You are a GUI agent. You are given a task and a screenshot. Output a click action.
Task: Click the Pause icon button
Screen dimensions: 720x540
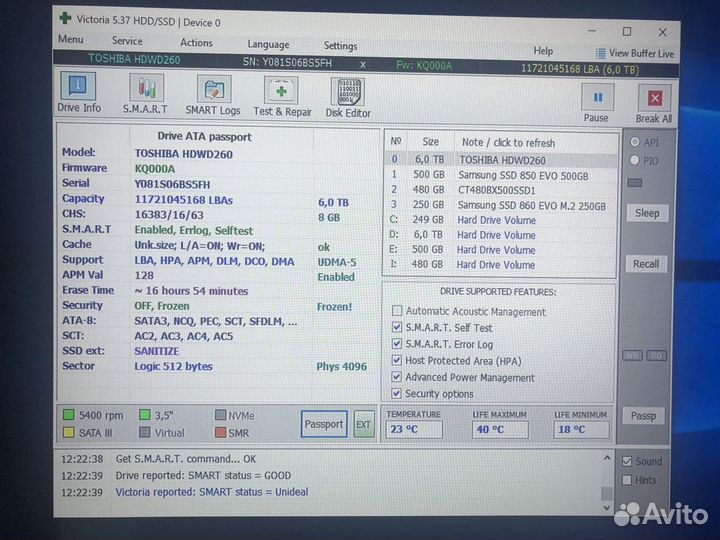[597, 97]
